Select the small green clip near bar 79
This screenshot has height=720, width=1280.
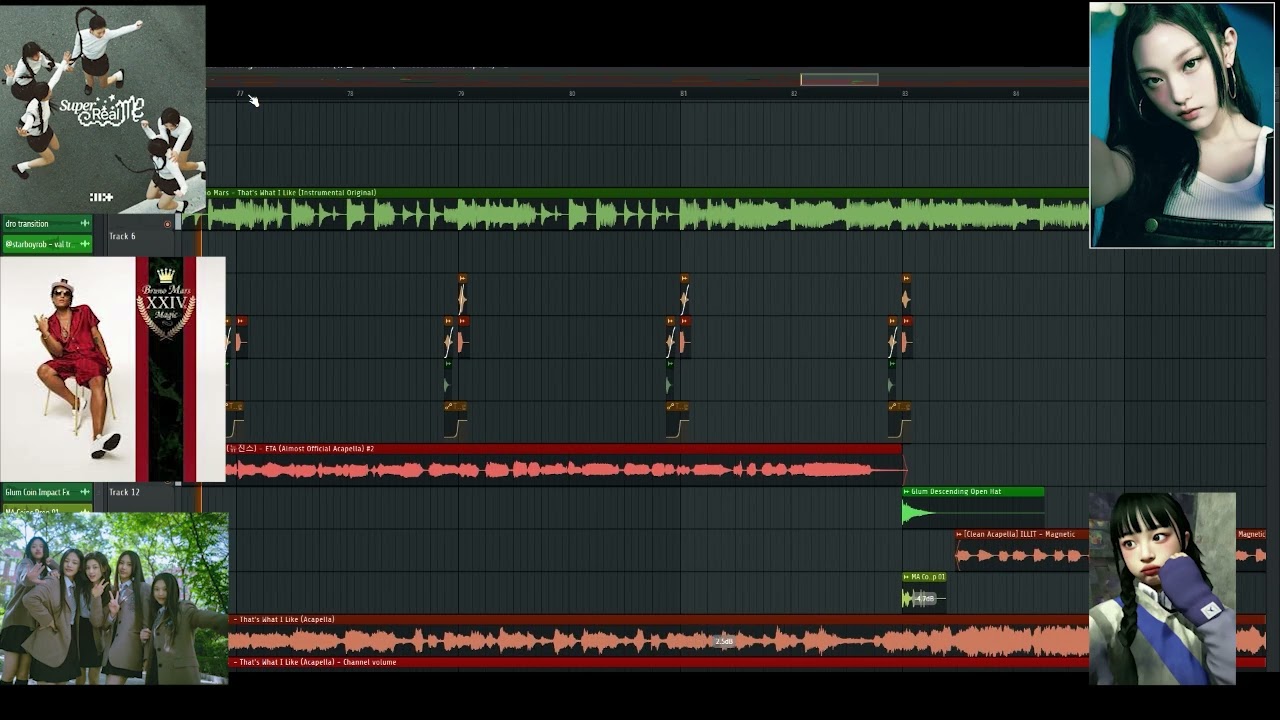pos(447,380)
